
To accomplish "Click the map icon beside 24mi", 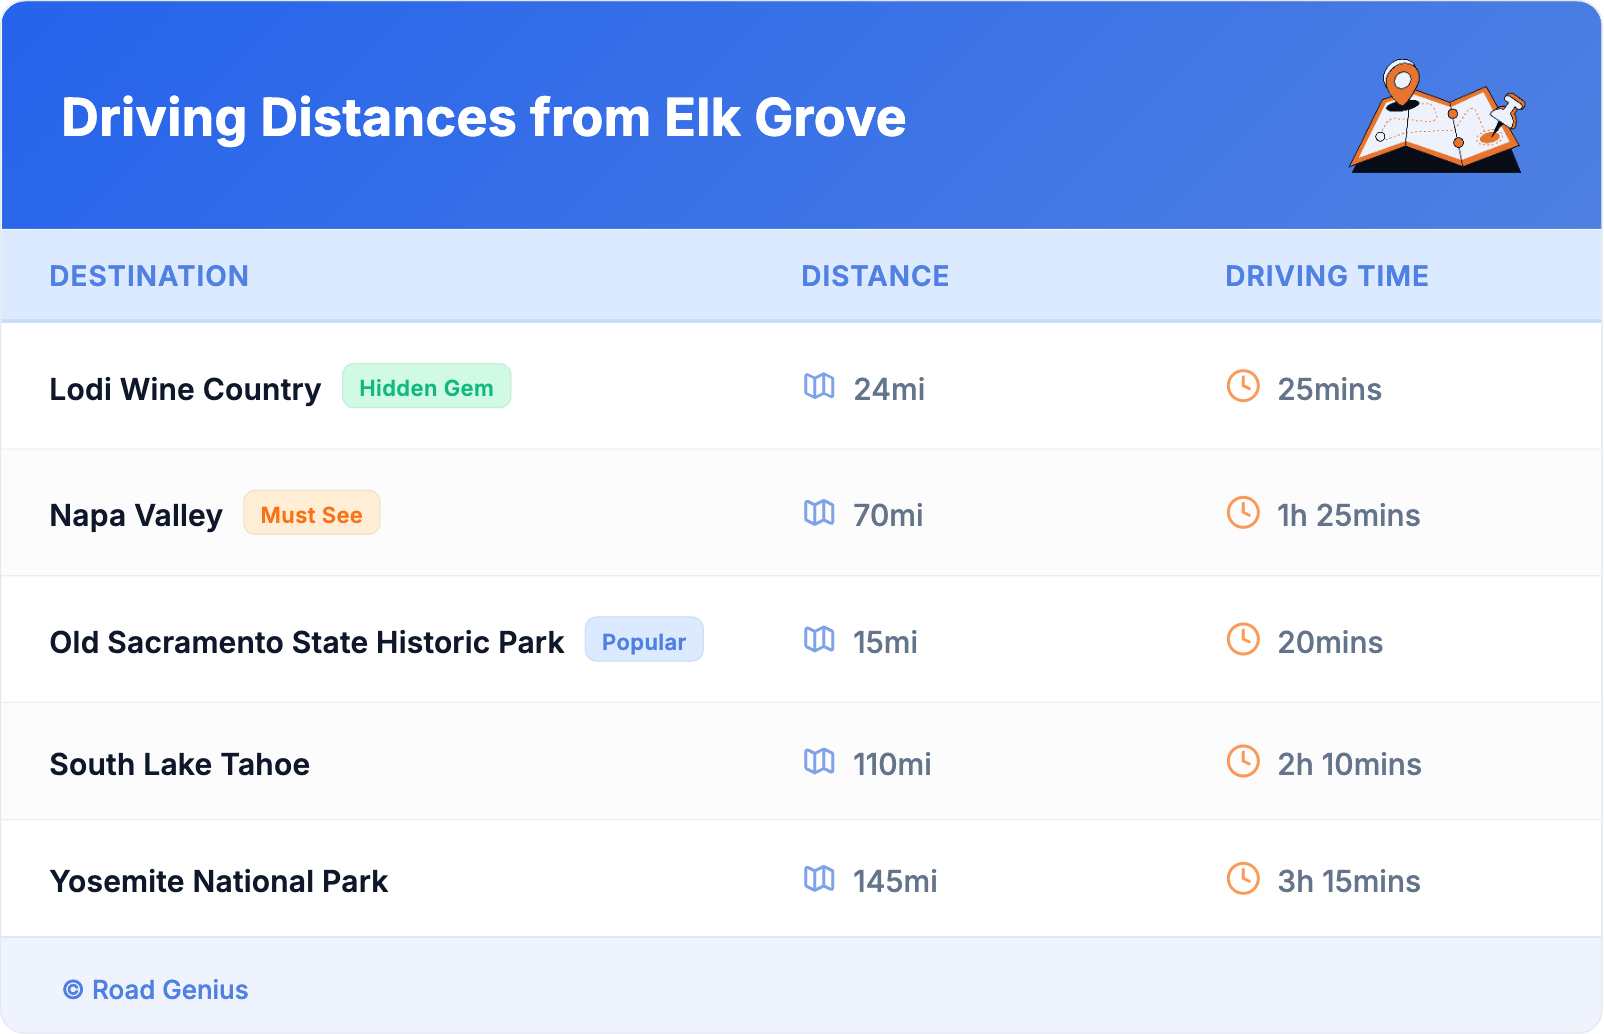I will [819, 386].
